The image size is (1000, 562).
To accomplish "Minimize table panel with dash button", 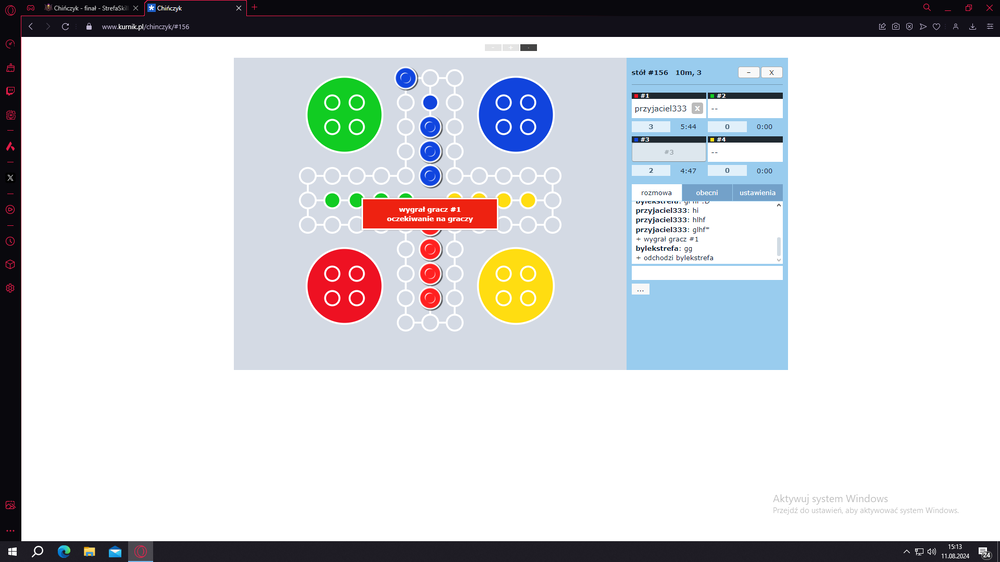I will click(x=748, y=72).
